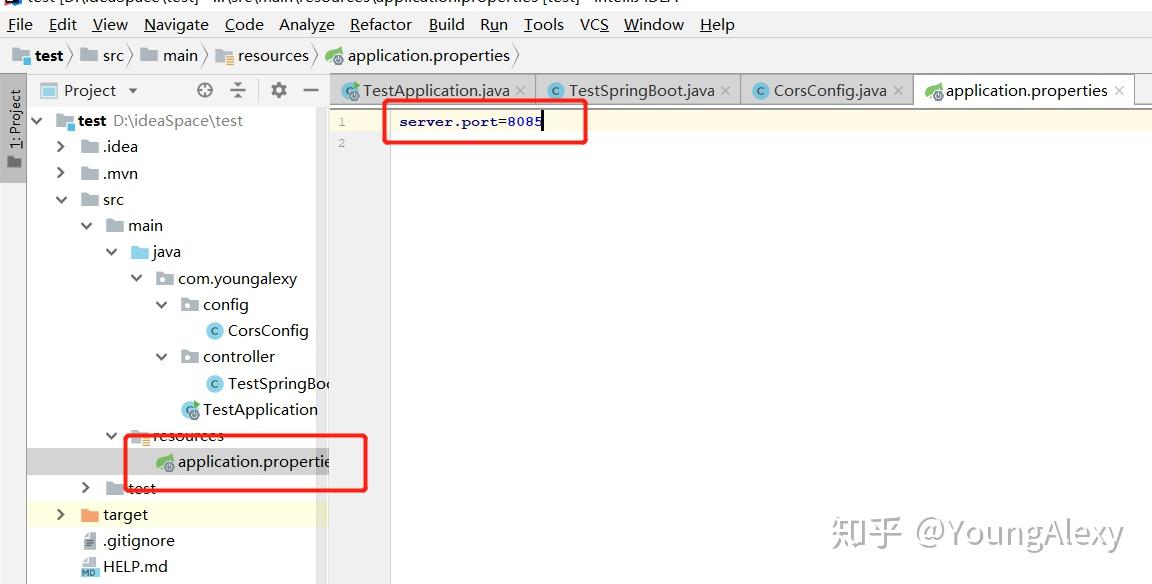Viewport: 1152px width, 584px height.
Task: Collapse the src folder in project tree
Action: 61,199
